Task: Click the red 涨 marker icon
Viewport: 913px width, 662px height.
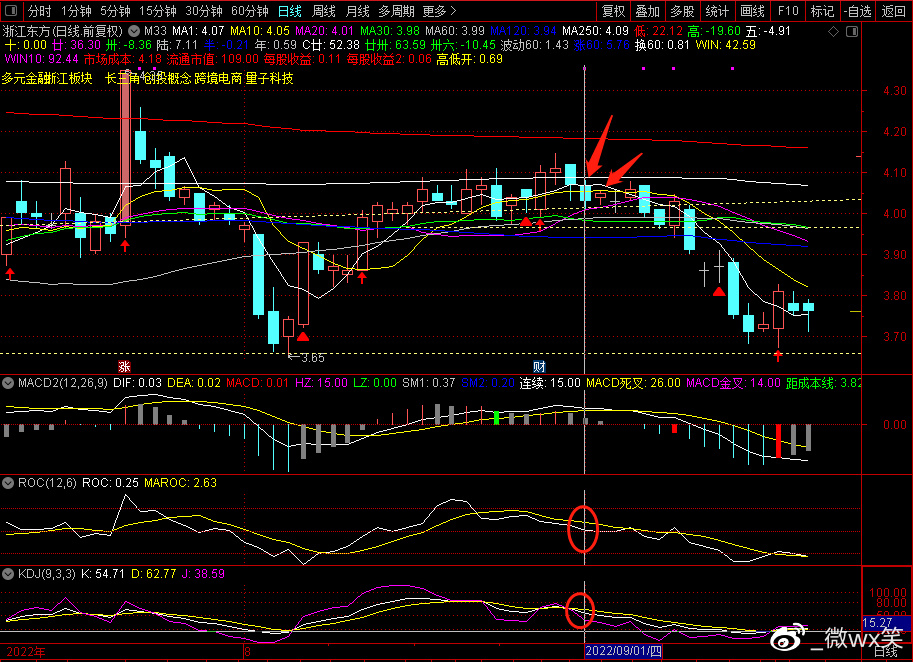Action: [x=125, y=366]
